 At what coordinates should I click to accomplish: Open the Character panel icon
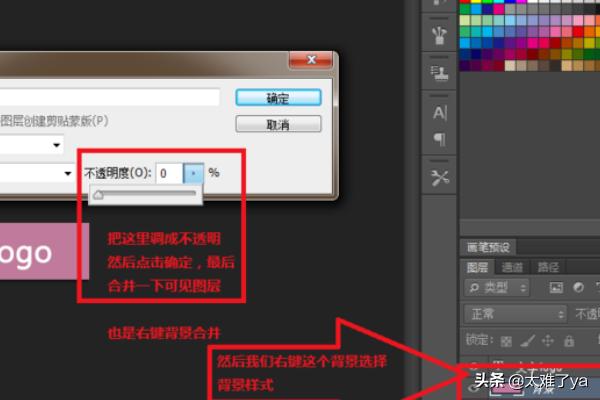(439, 112)
